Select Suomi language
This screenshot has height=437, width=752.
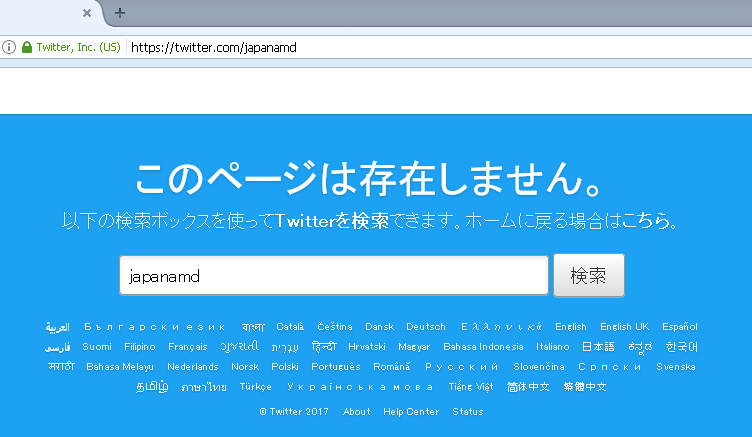pos(97,346)
